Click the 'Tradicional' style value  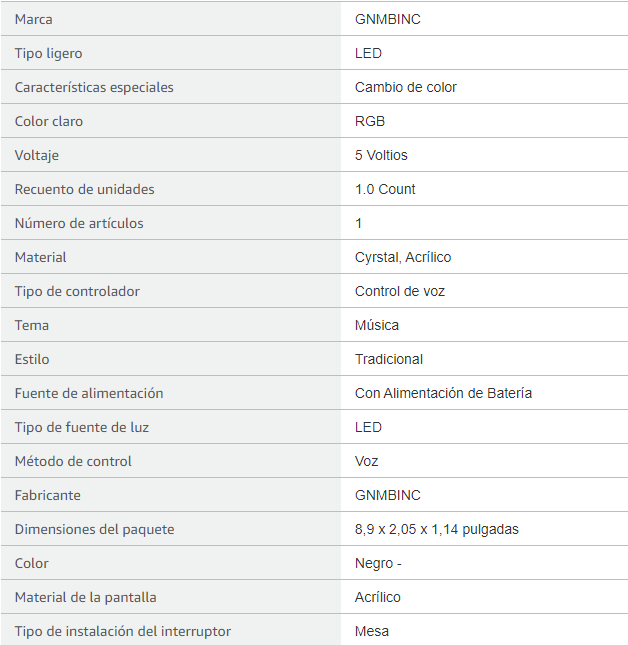tap(389, 359)
